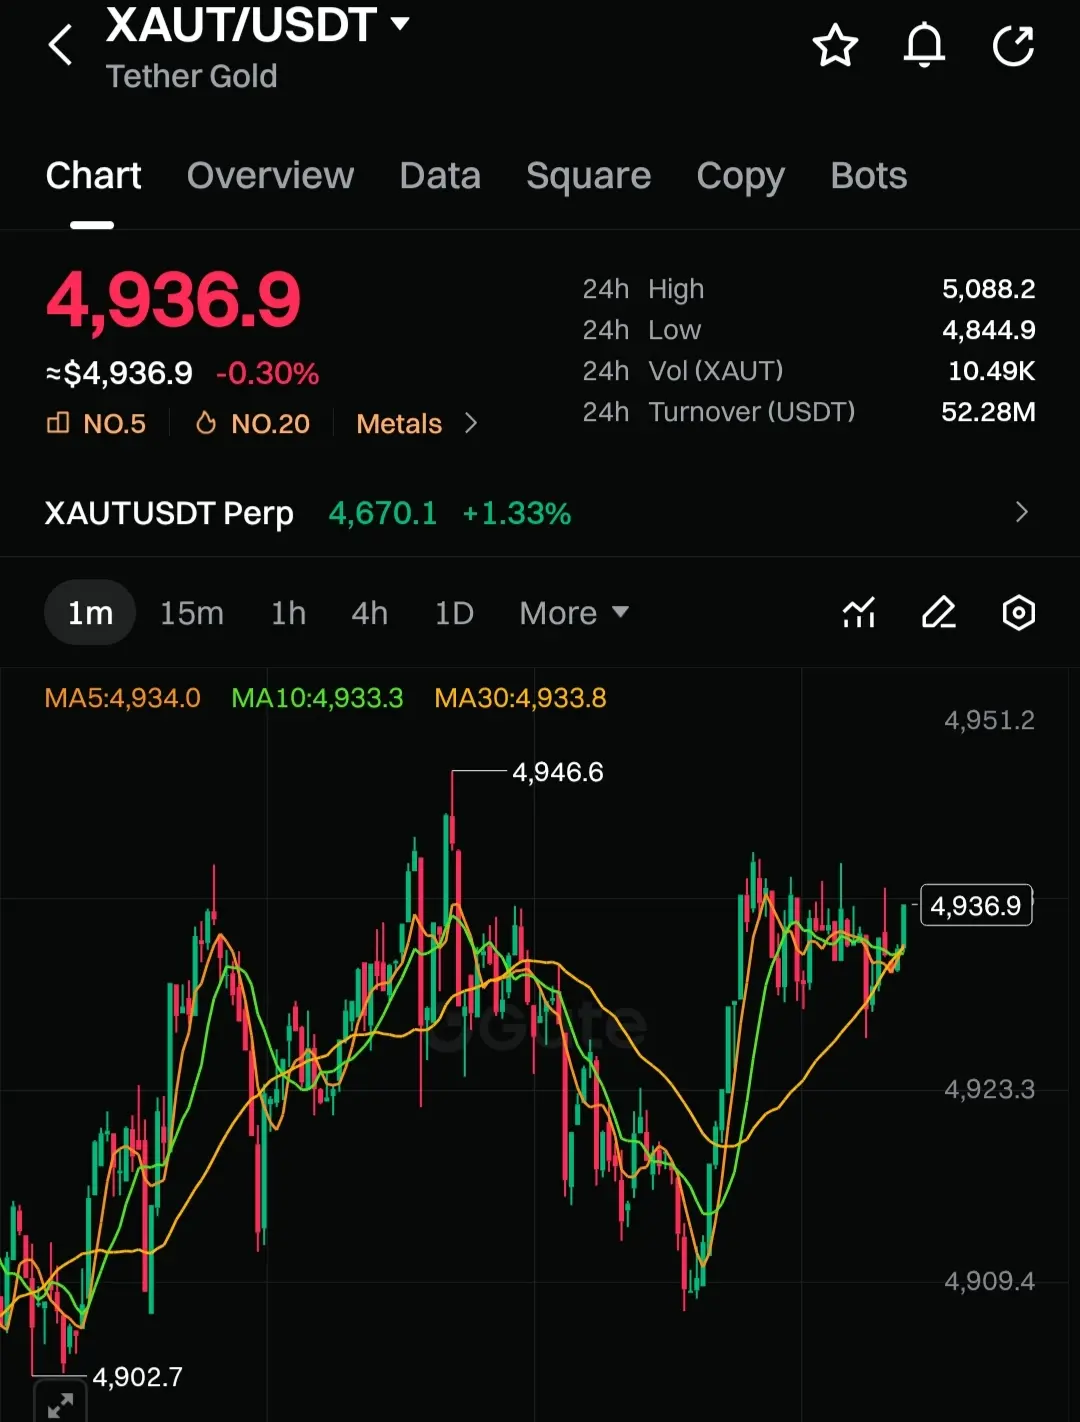Select the drawing pencil tool
The width and height of the screenshot is (1080, 1422).
[x=938, y=612]
